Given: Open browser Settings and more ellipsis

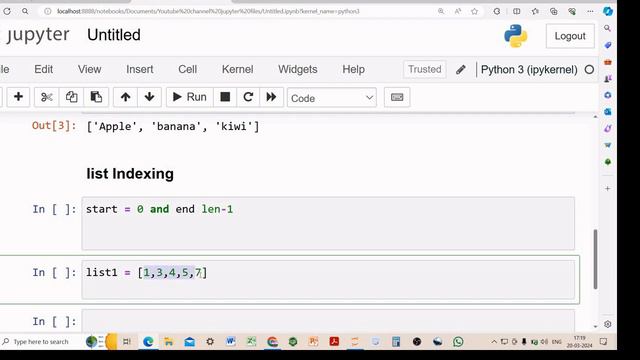Looking at the screenshot, I should tap(590, 11).
